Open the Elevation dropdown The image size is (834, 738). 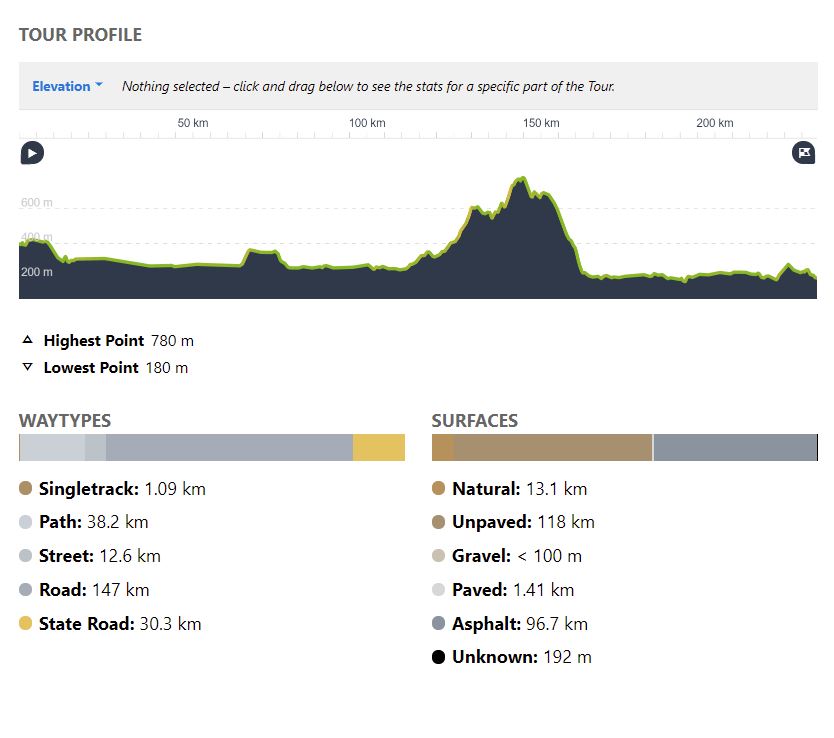coord(67,86)
